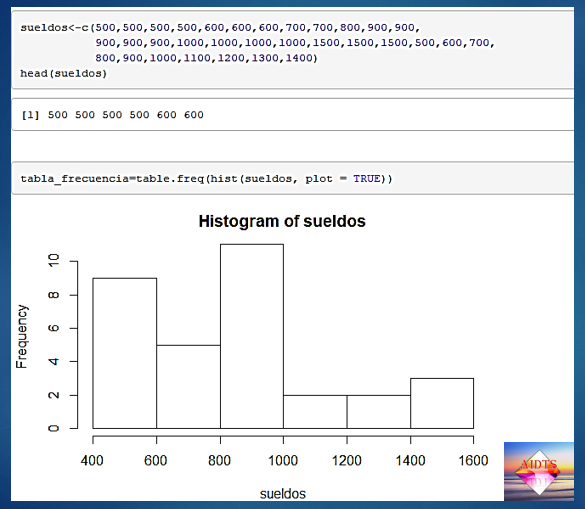Click the x-axis tick label 400
Image resolution: width=585 pixels, height=509 pixels.
point(92,460)
